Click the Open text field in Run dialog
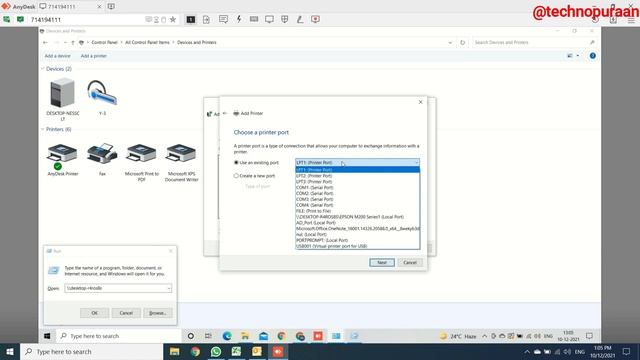The height and width of the screenshot is (360, 640). coord(116,288)
